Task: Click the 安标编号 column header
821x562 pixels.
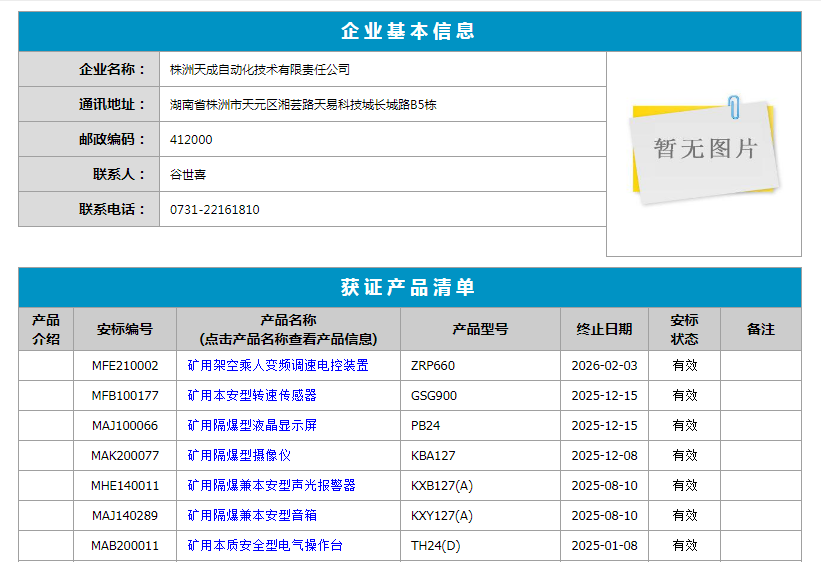Action: [x=125, y=329]
